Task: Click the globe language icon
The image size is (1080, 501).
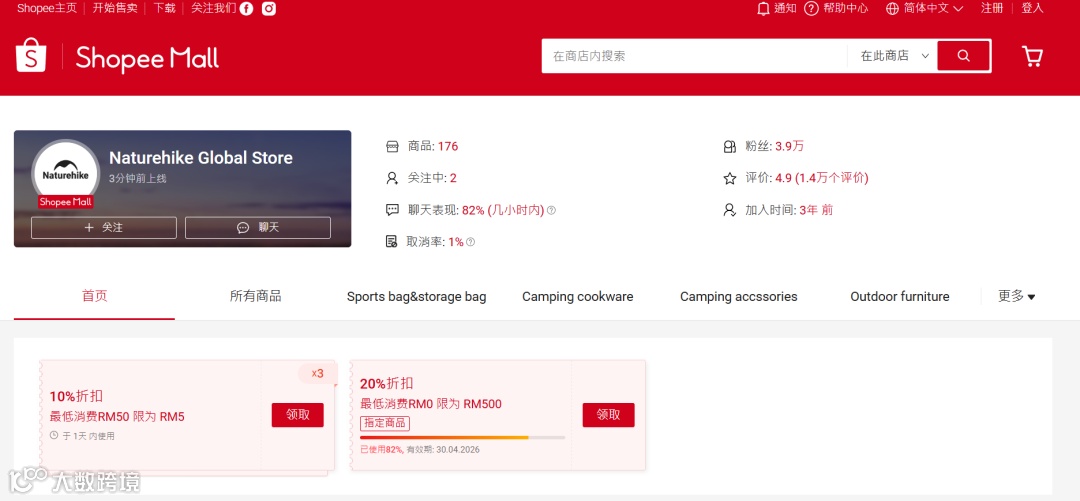Action: click(x=892, y=8)
